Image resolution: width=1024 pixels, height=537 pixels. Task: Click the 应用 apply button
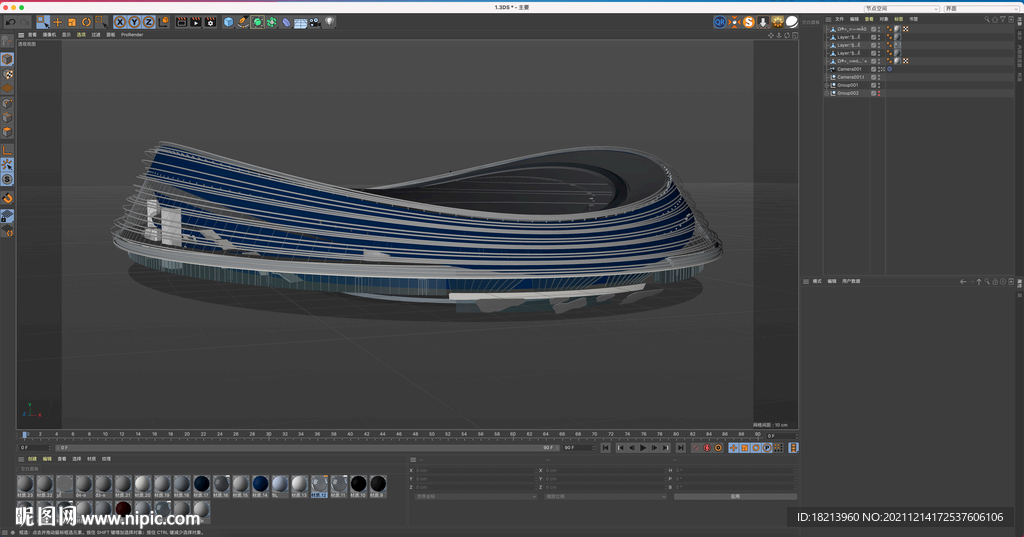point(735,496)
